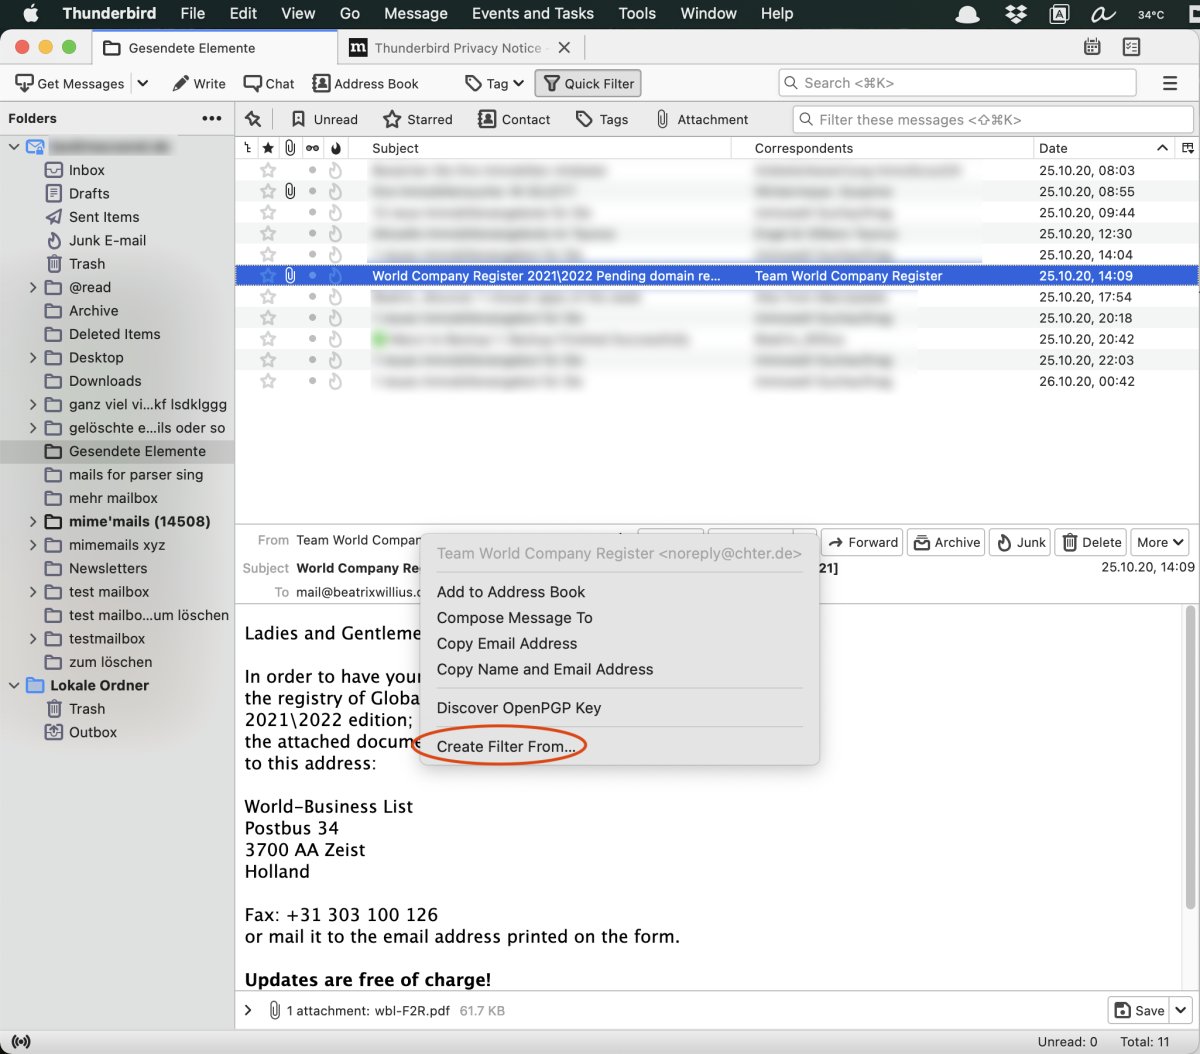The image size is (1200, 1054).
Task: Sort by the read status column header
Action: point(312,148)
